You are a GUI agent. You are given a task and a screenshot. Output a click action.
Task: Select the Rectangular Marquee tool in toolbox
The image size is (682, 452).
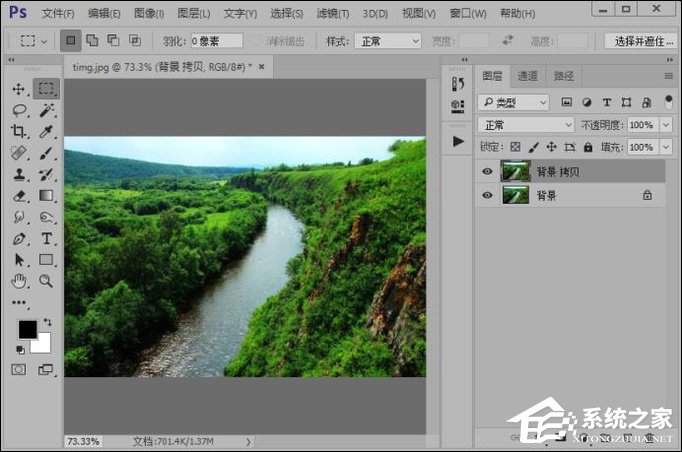[x=46, y=89]
